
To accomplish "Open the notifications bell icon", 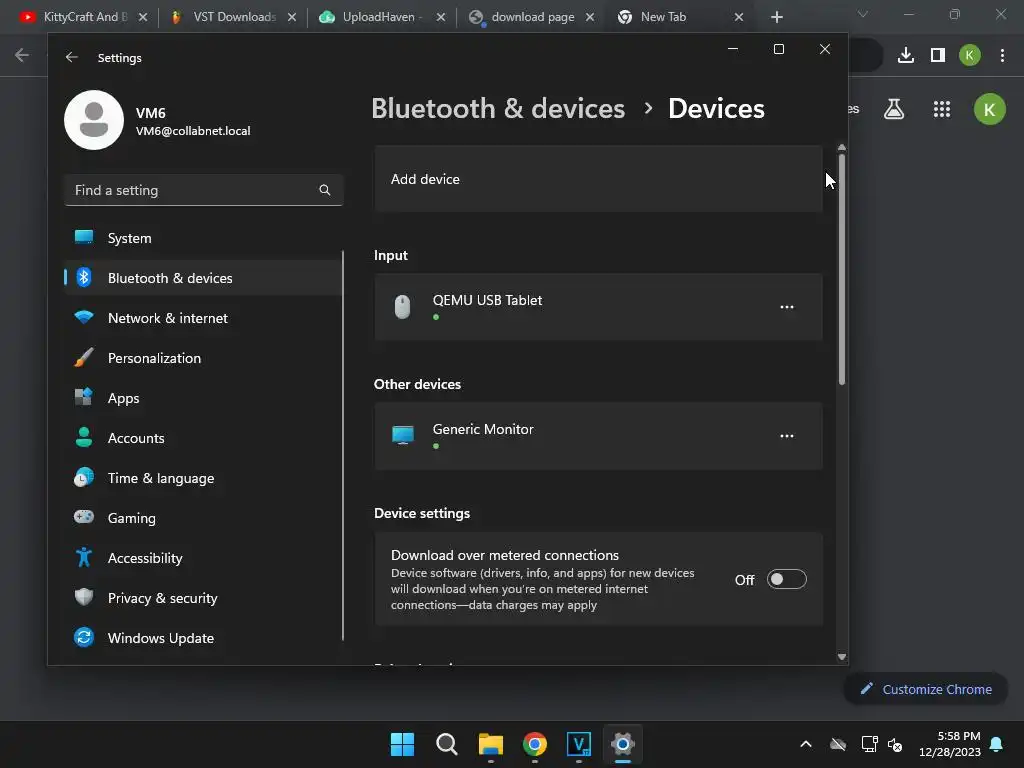I will tap(997, 744).
